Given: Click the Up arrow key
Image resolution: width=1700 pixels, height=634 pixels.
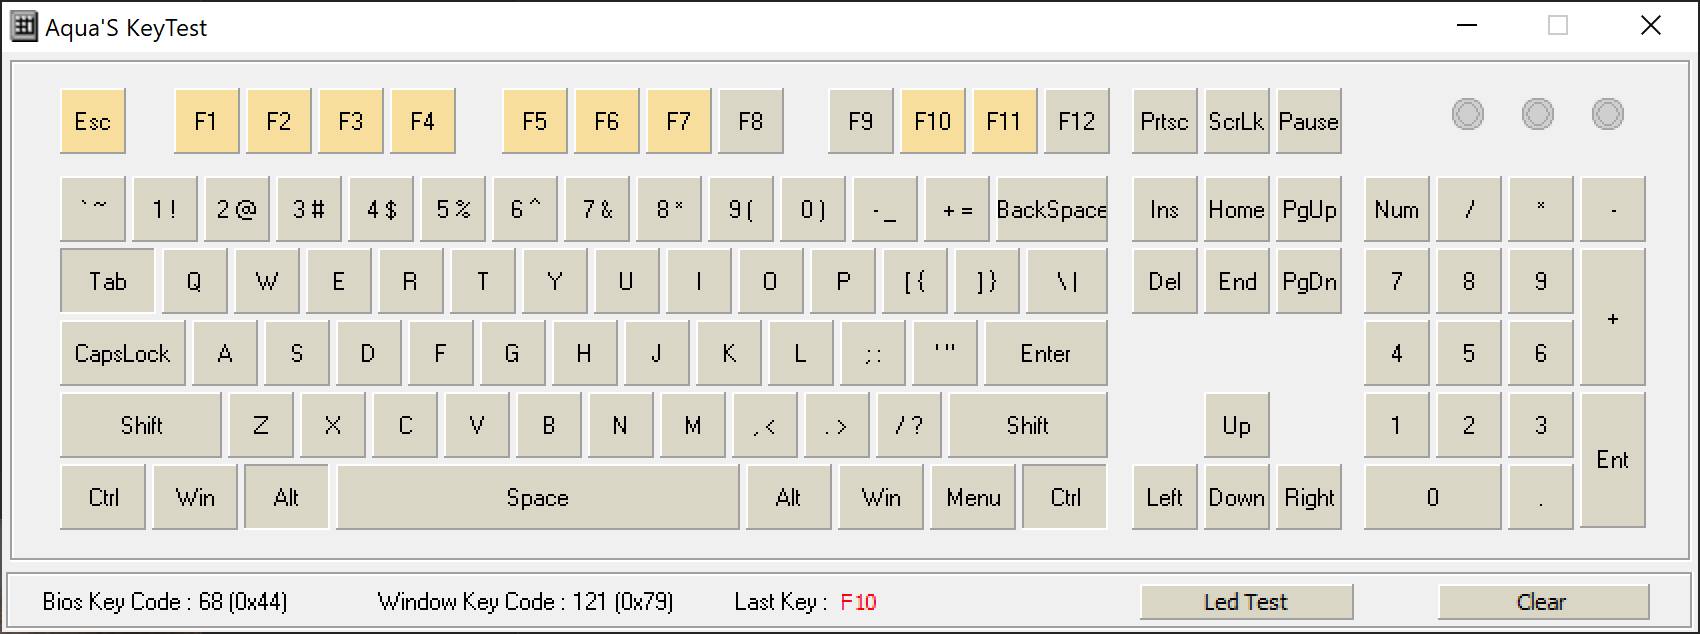Looking at the screenshot, I should (1236, 425).
